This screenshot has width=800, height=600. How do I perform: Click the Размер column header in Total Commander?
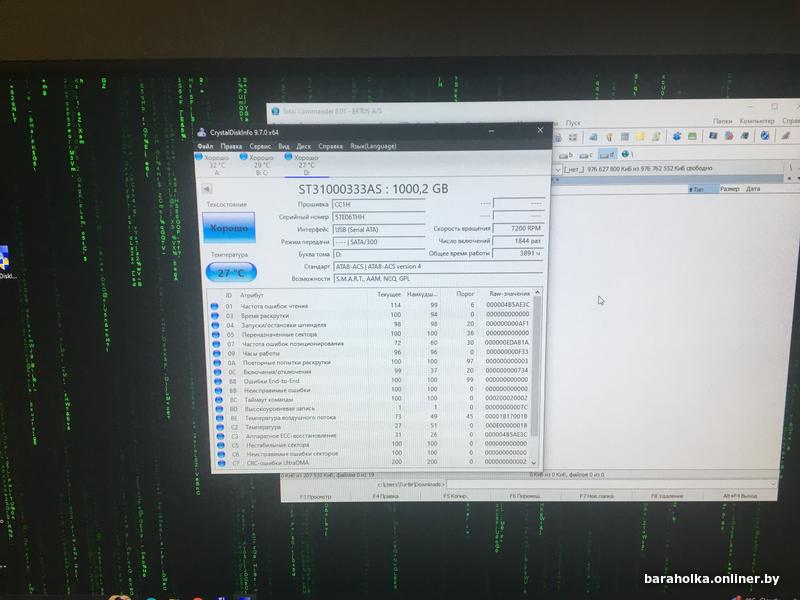click(730, 189)
